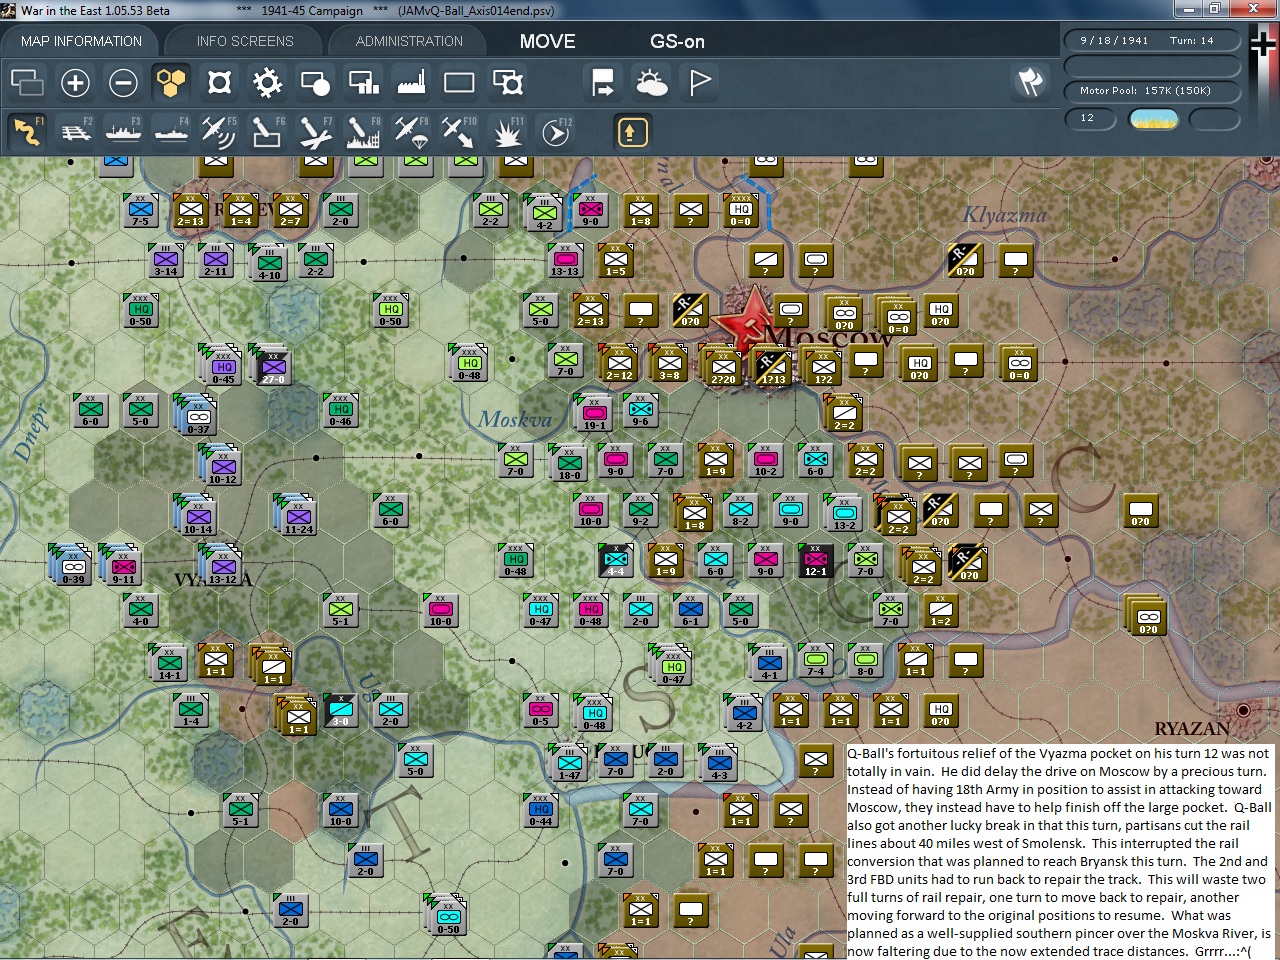Select the HQ 0-45 counter
Image resolution: width=1280 pixels, height=960 pixels.
[222, 366]
